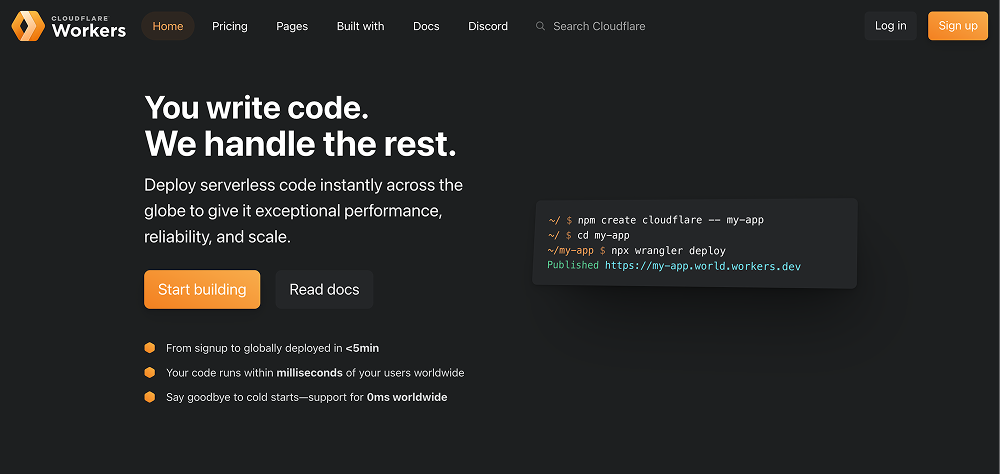Click hexagon bullet beside "Say goodbye" line
1000x474 pixels.
point(150,397)
